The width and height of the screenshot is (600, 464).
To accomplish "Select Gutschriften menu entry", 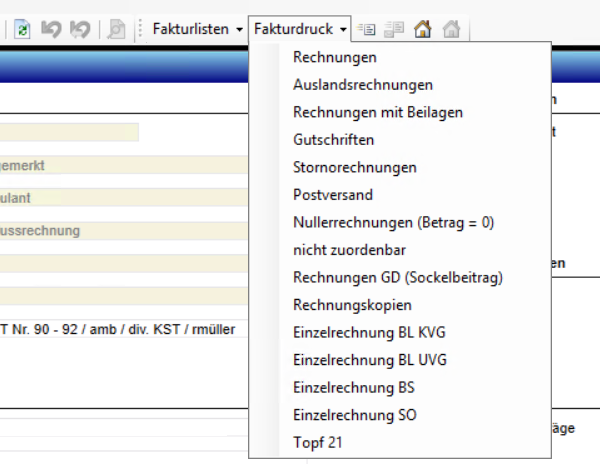I will (x=400, y=140).
